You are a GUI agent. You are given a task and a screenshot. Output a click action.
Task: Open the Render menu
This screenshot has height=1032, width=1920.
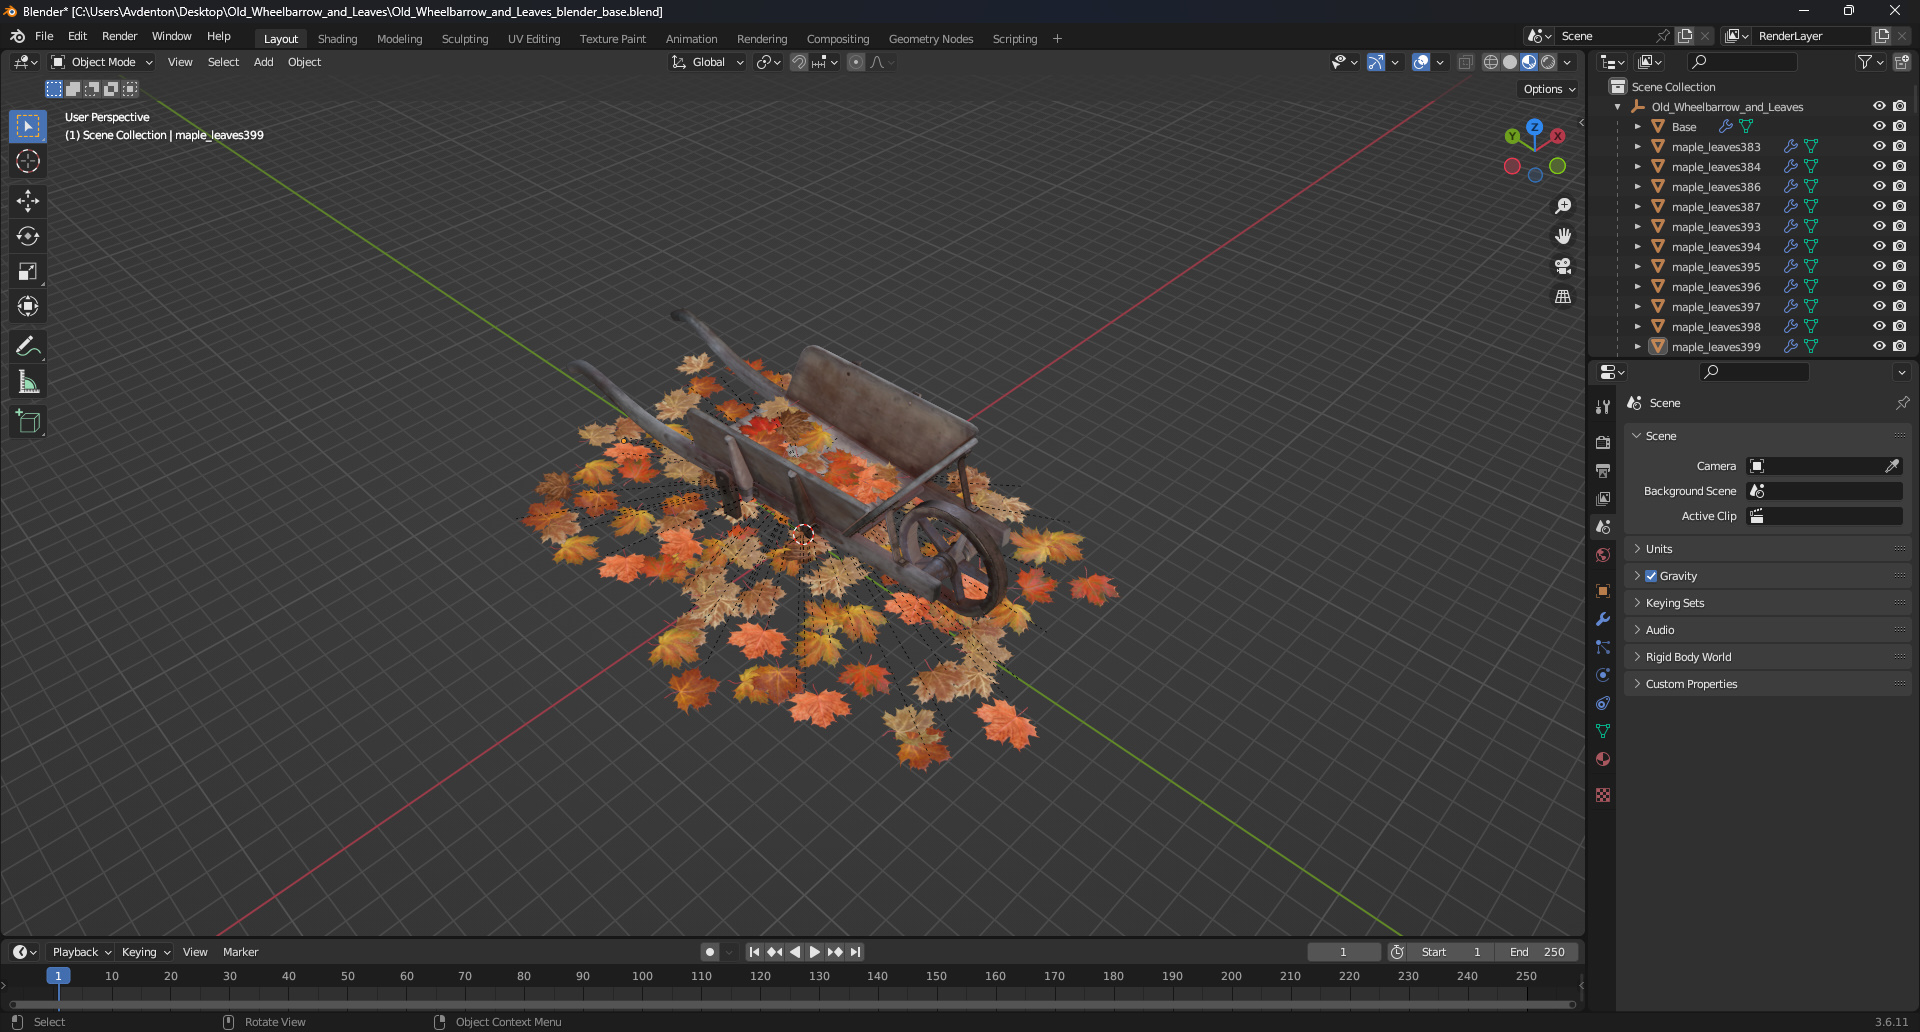(120, 36)
